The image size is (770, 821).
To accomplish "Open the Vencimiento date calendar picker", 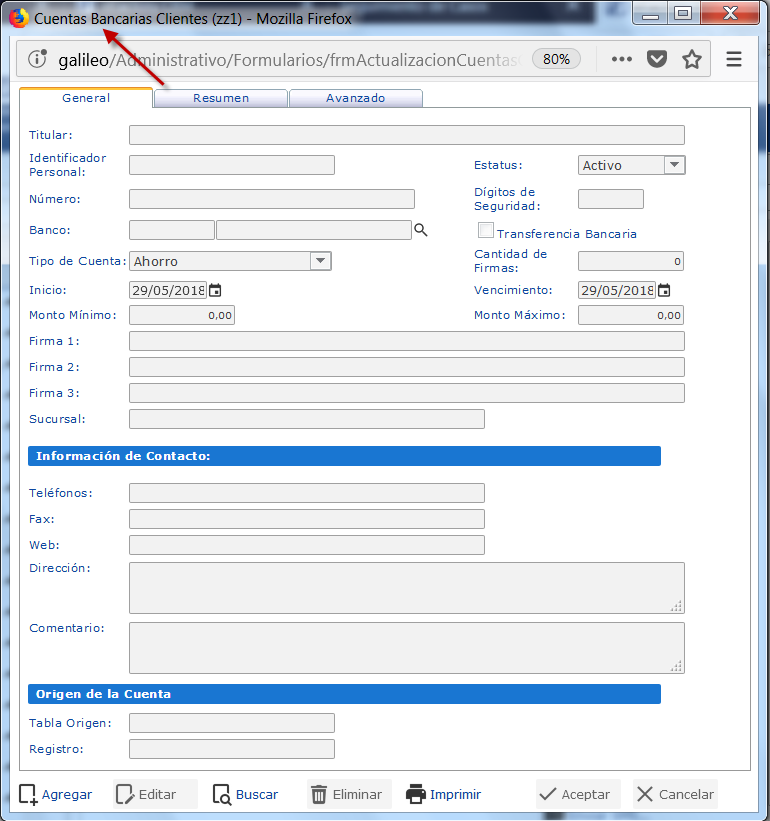I will coord(664,290).
